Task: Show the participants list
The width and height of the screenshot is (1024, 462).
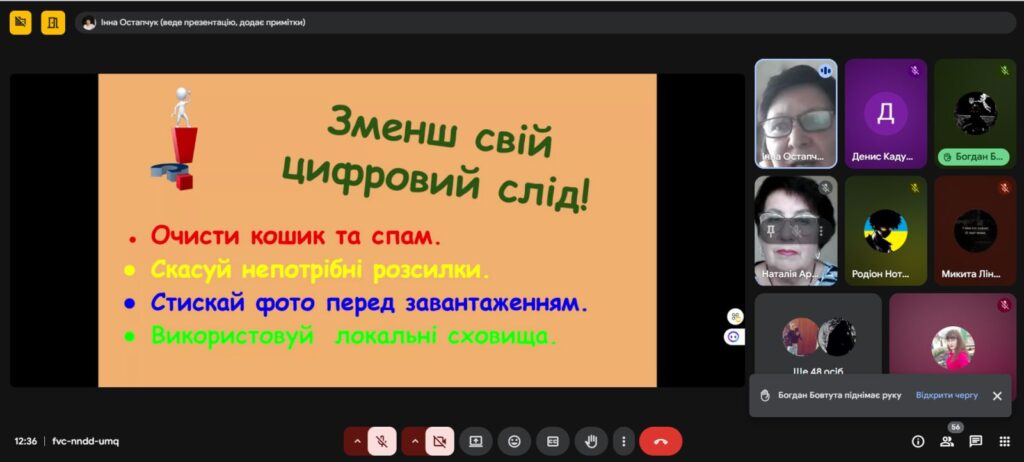Action: click(x=947, y=441)
